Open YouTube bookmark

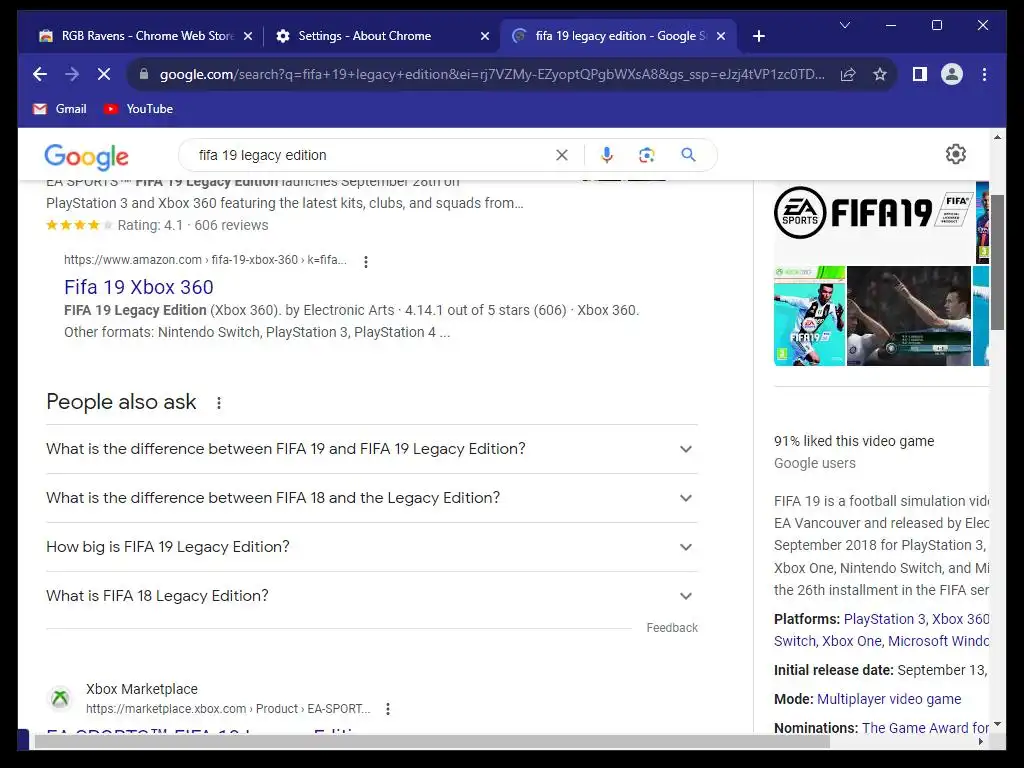point(138,109)
